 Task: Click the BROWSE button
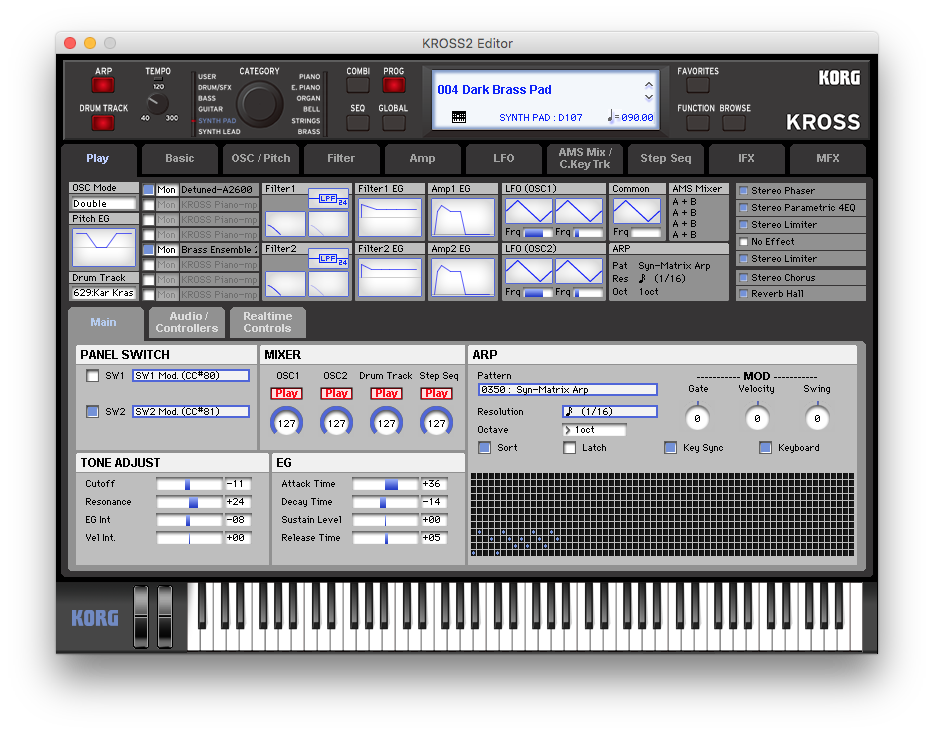[734, 123]
